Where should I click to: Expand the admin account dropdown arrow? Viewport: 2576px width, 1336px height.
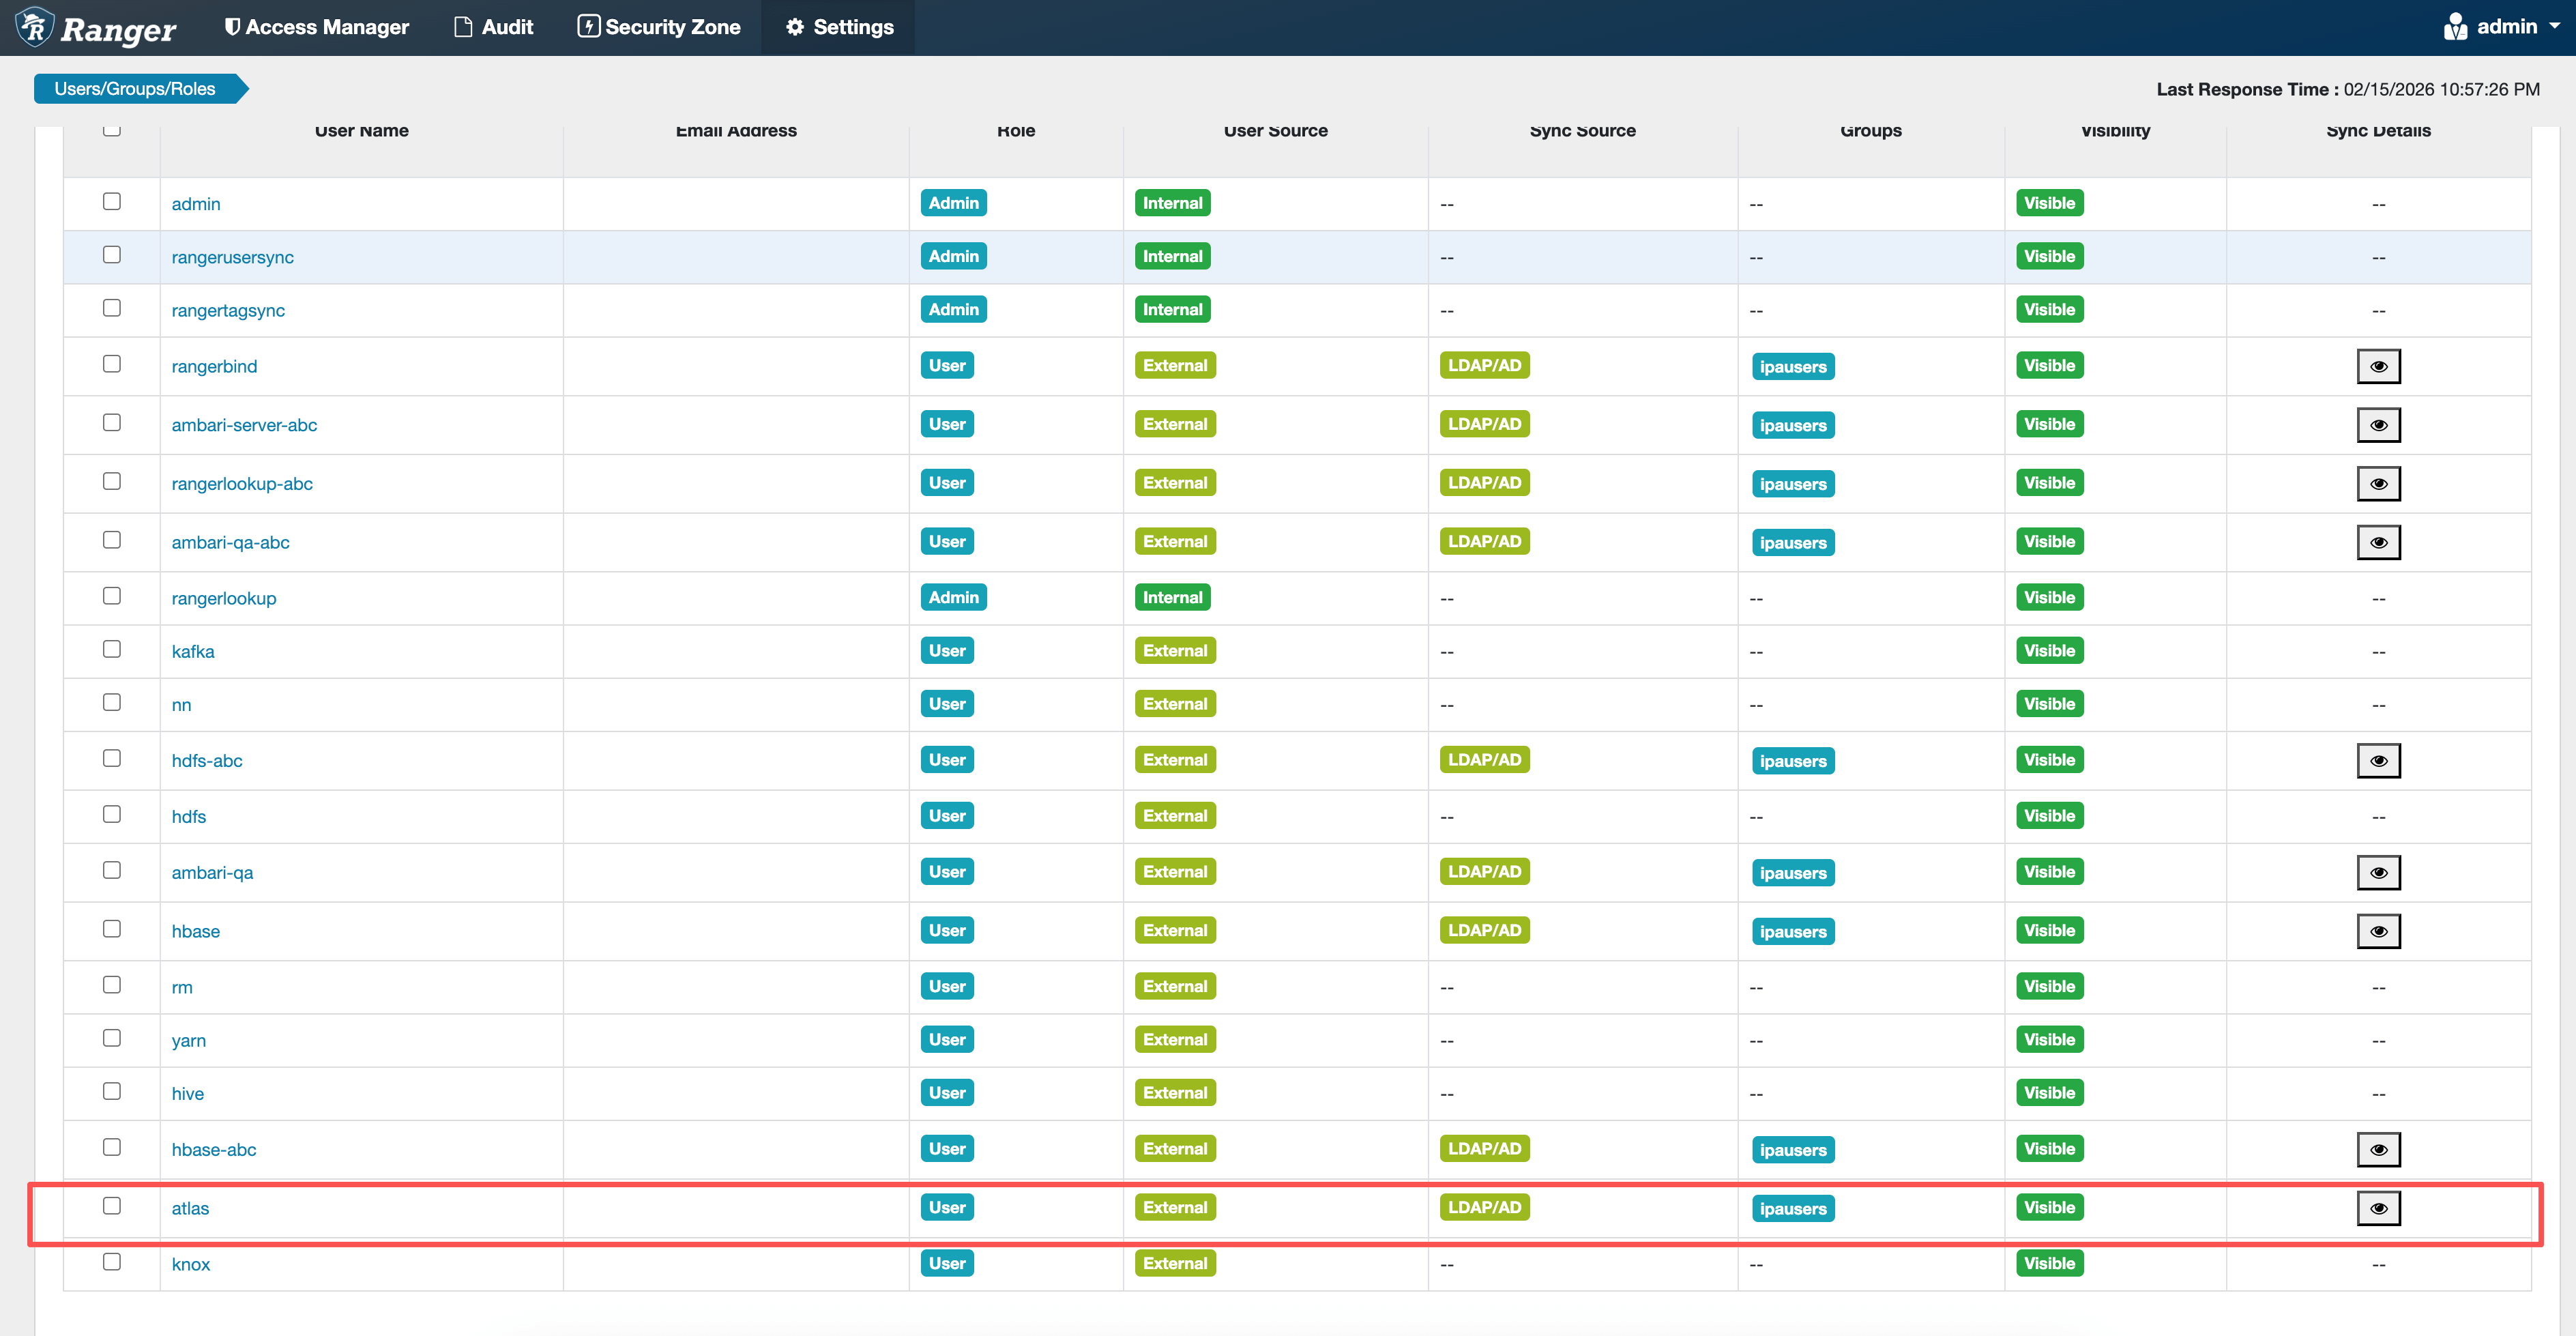pos(2555,26)
